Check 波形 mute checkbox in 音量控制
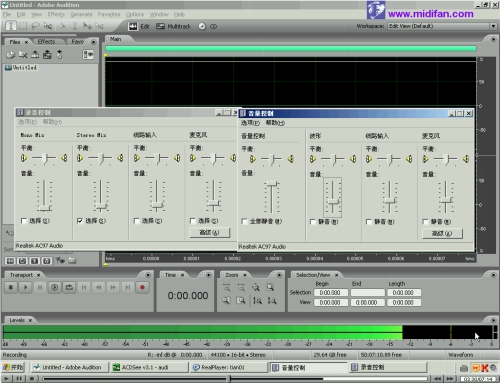Viewport: 500px width, 383px height. 313,222
